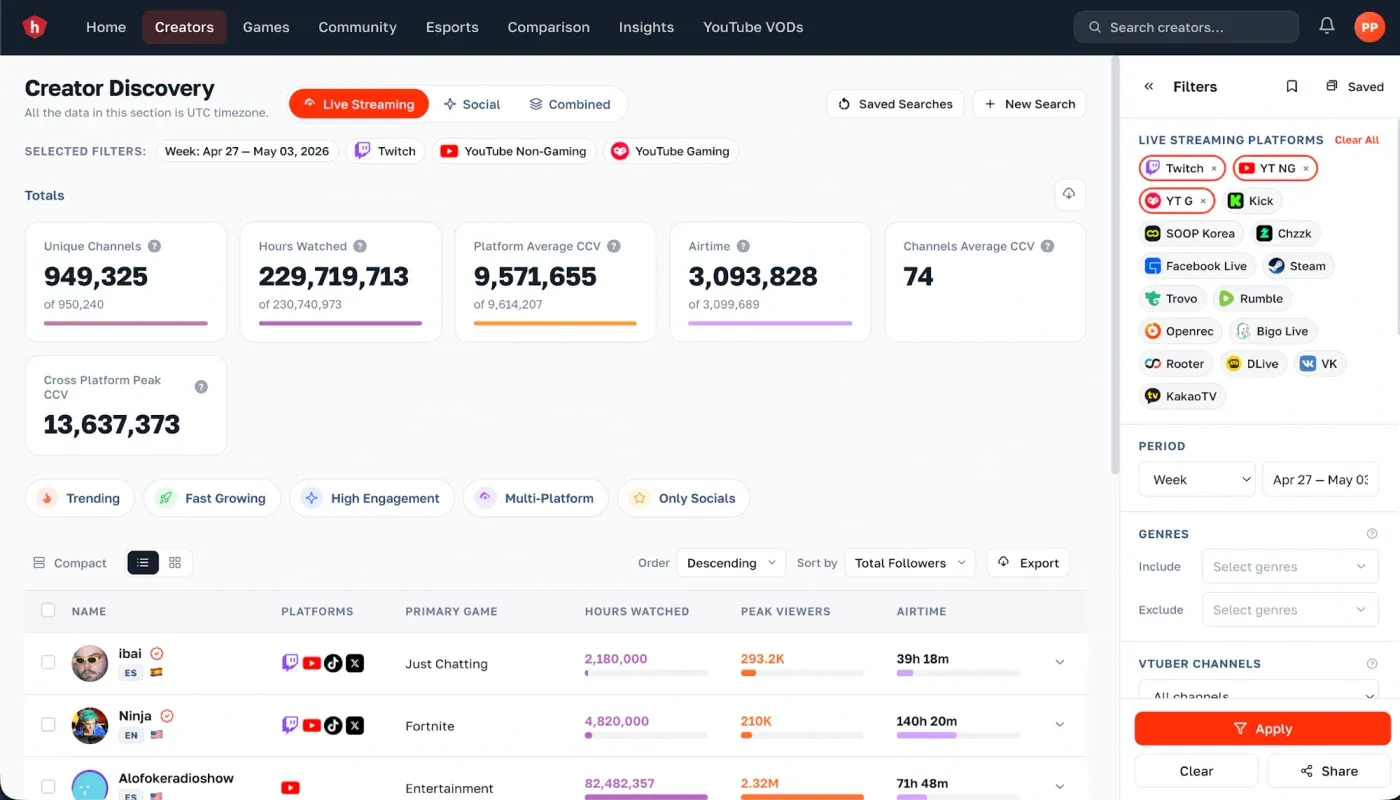This screenshot has width=1400, height=800.
Task: Click the help icon beside VTuber Channels
Action: pos(1372,664)
